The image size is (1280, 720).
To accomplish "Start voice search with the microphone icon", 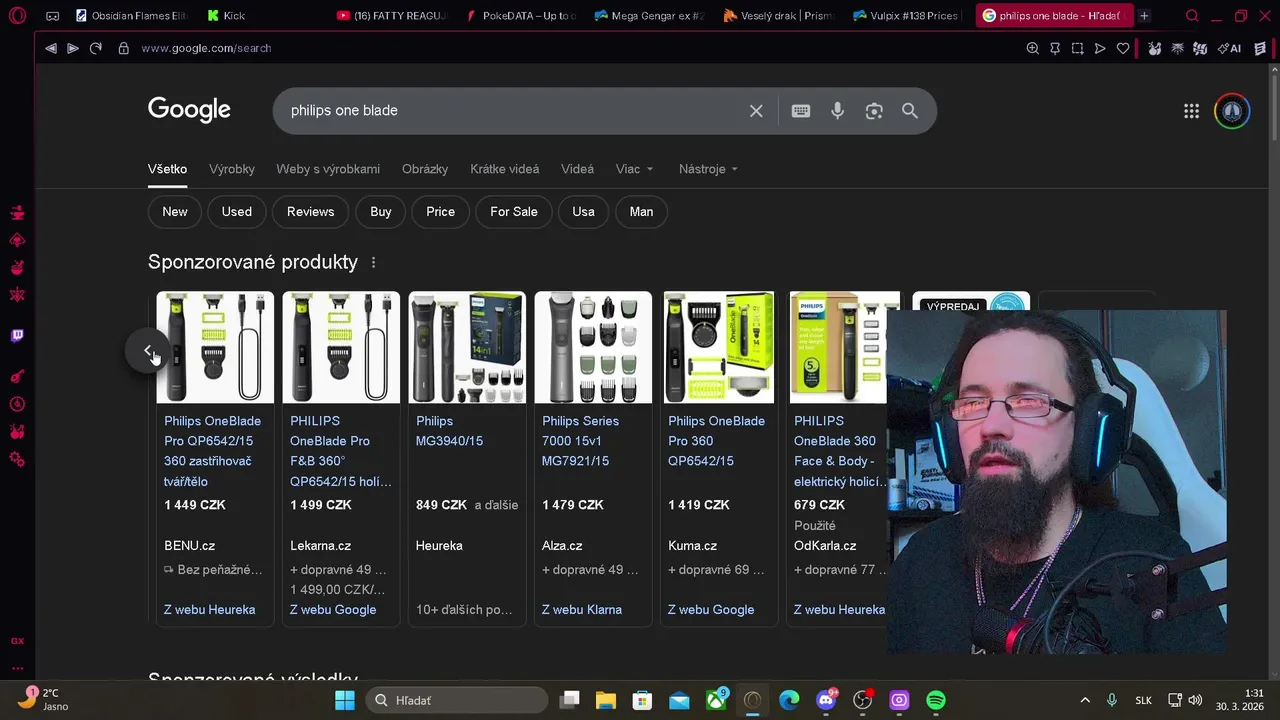I will [x=838, y=111].
